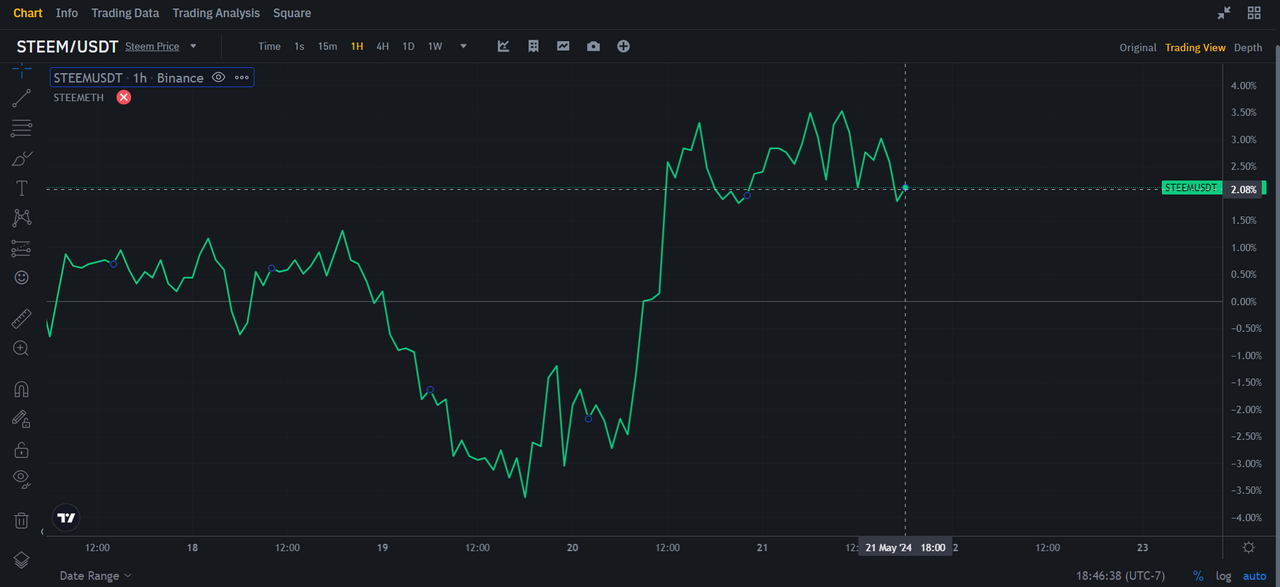Open the Square tab
The width and height of the screenshot is (1280, 587).
[x=292, y=13]
